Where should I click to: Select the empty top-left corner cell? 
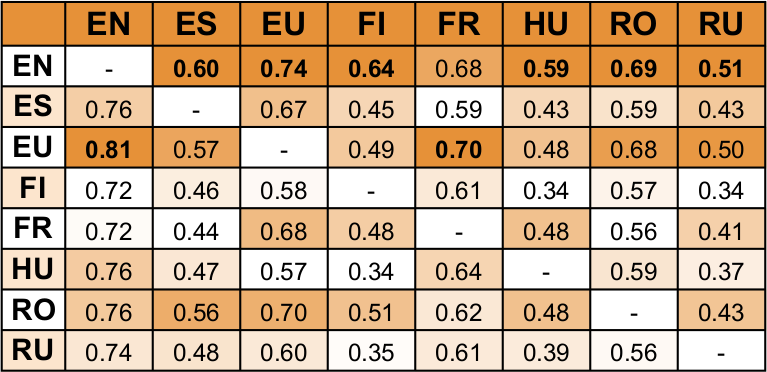pos(33,24)
